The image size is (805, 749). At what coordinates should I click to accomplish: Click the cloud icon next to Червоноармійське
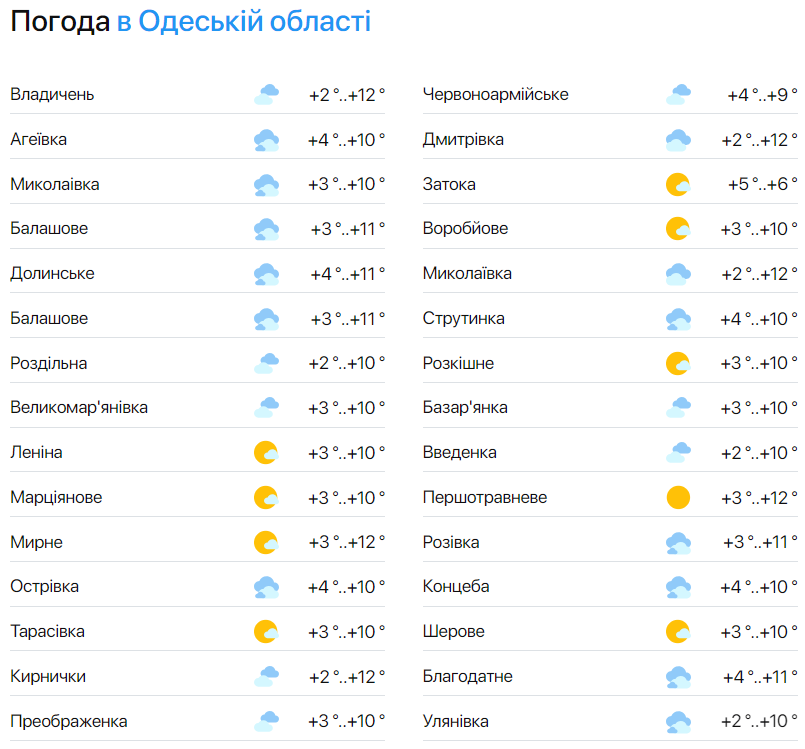click(678, 95)
